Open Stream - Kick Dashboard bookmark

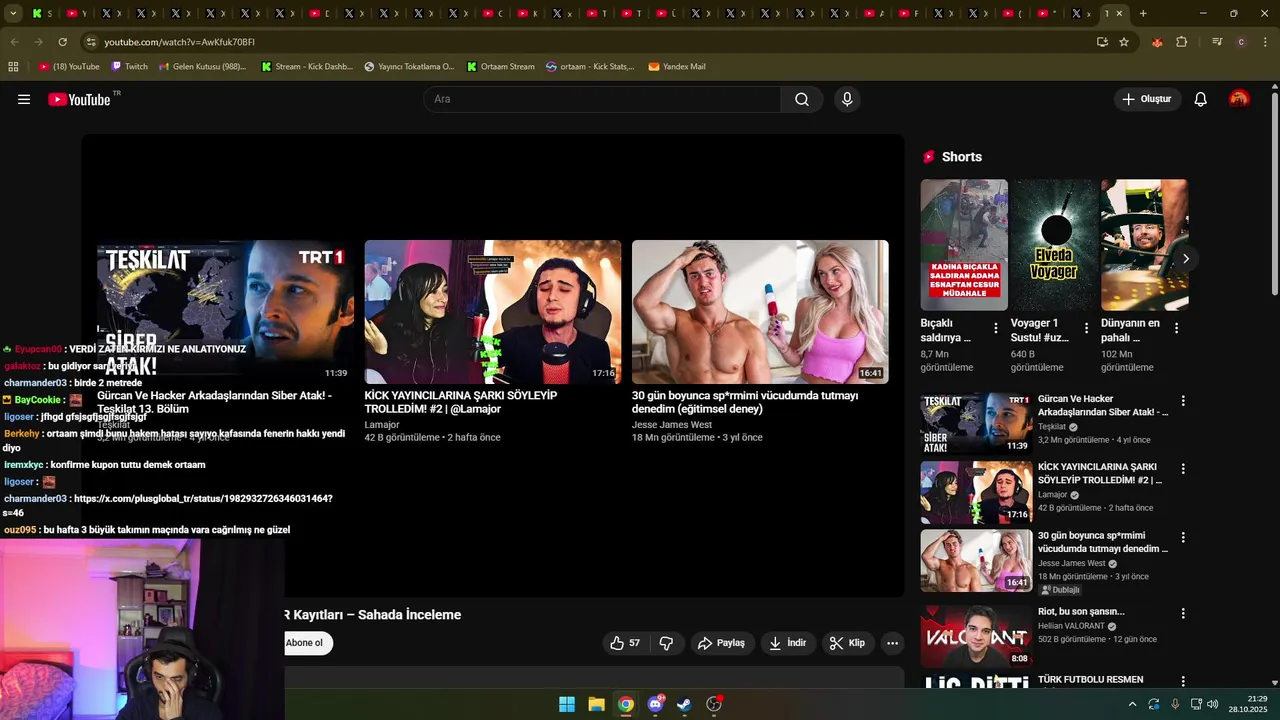click(307, 67)
